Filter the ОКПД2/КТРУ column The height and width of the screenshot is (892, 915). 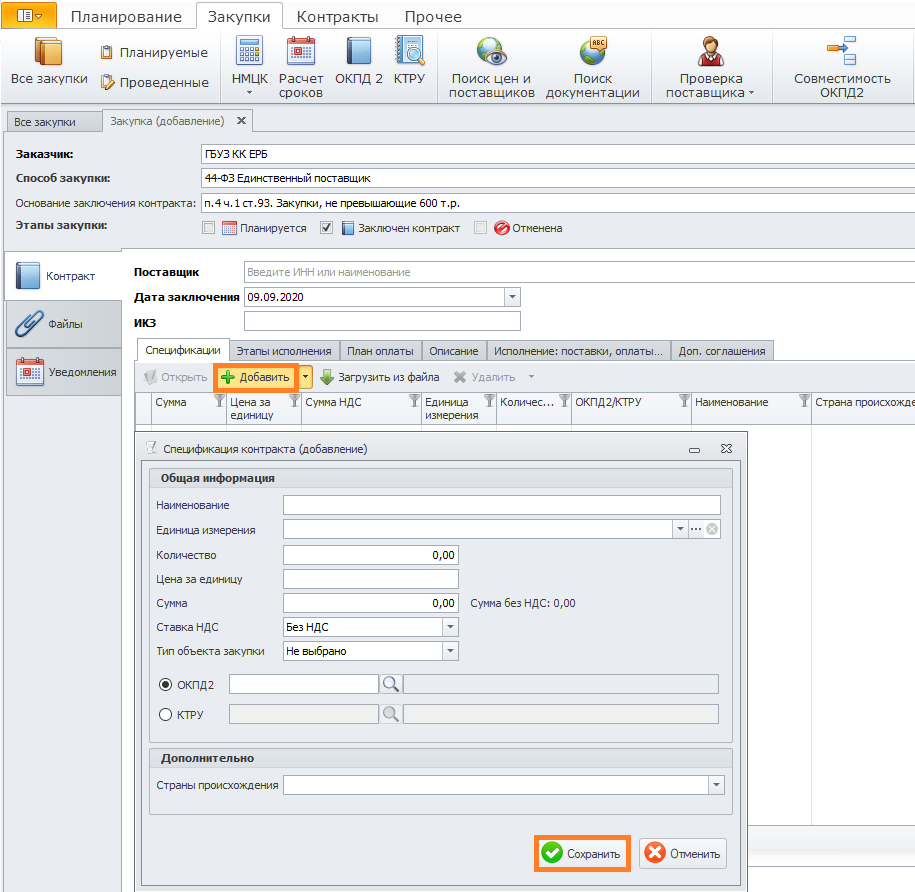coord(684,401)
